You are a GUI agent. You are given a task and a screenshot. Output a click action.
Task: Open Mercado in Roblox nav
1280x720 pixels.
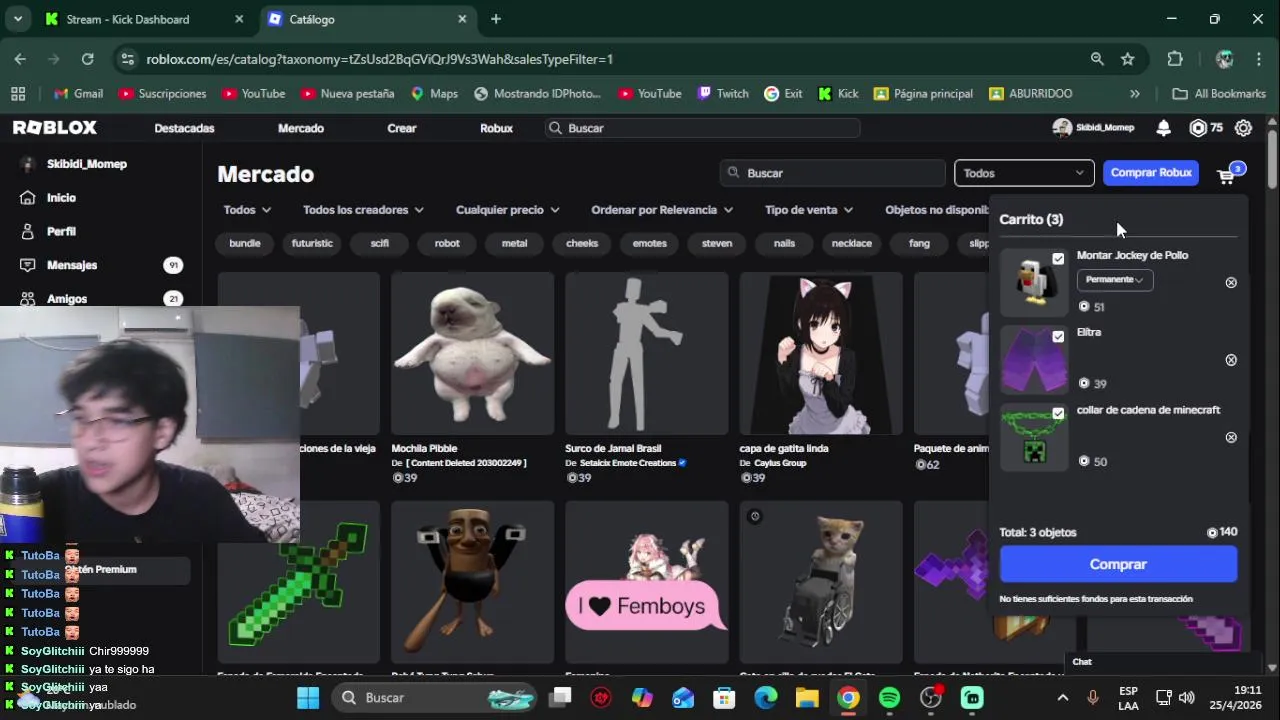(301, 128)
